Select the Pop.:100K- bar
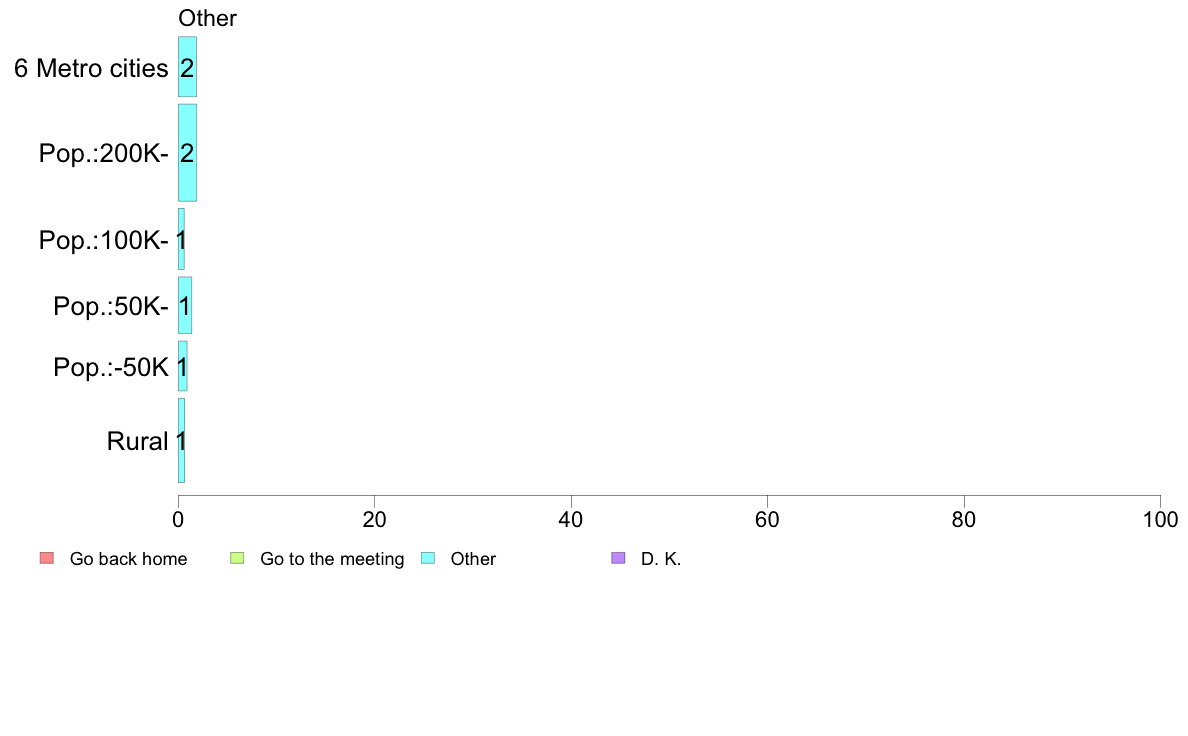 (x=181, y=240)
